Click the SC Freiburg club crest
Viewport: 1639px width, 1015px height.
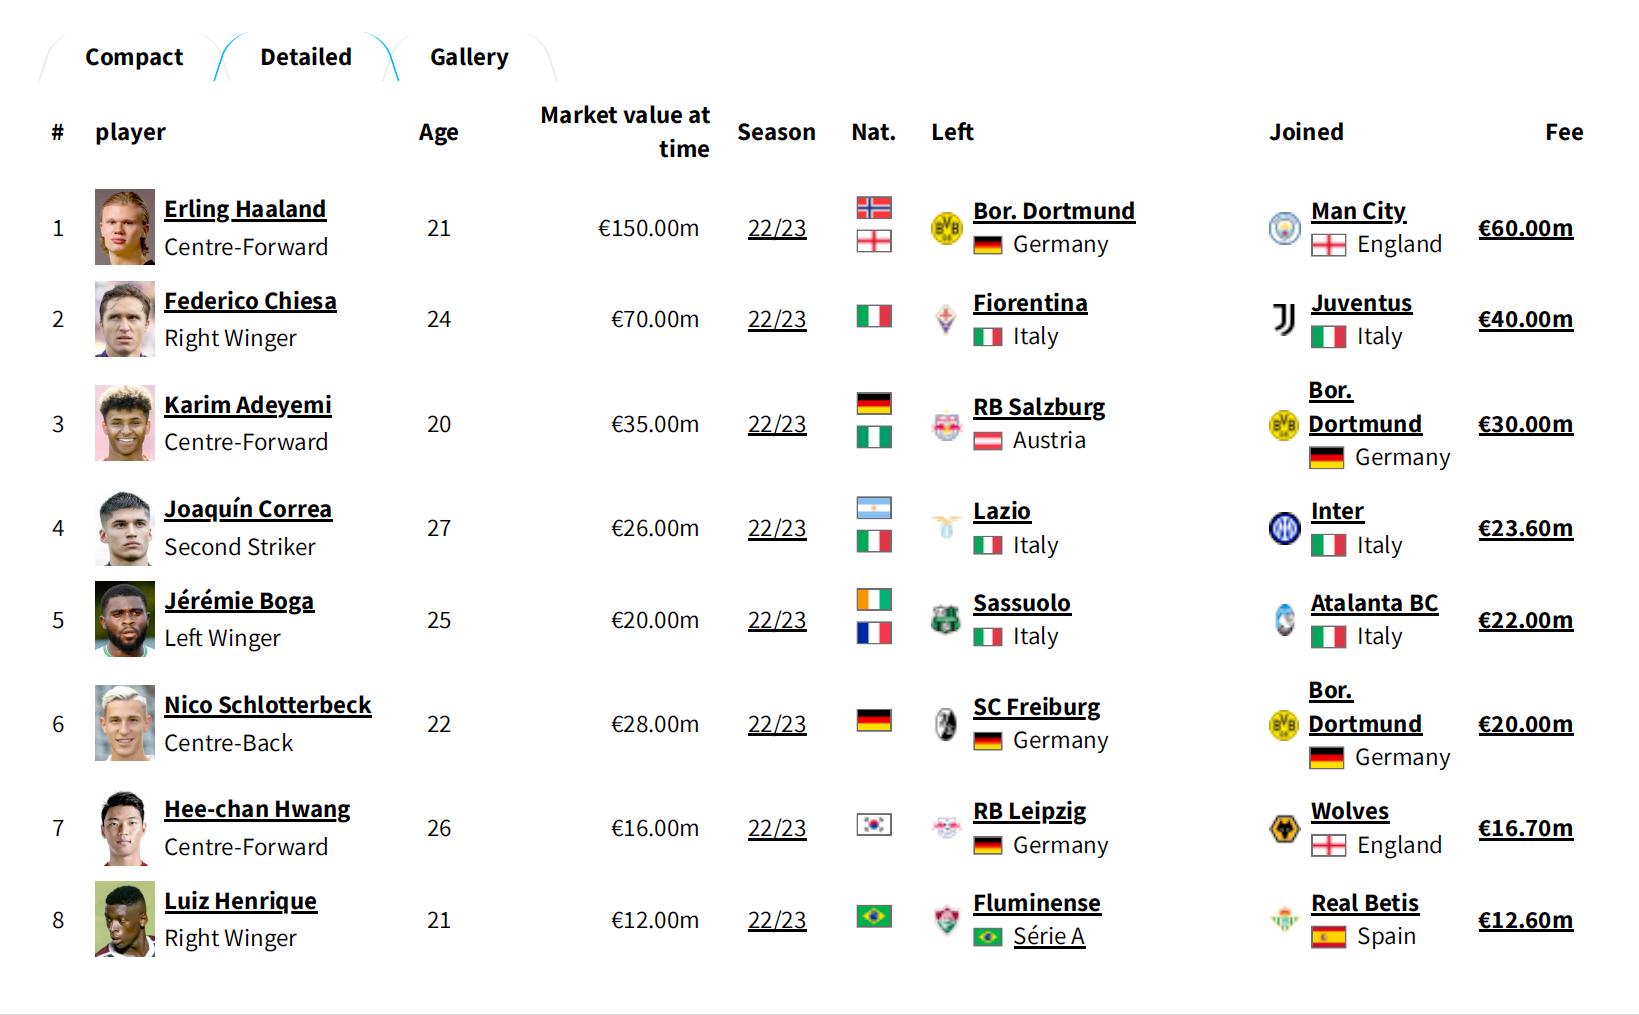pyautogui.click(x=946, y=724)
